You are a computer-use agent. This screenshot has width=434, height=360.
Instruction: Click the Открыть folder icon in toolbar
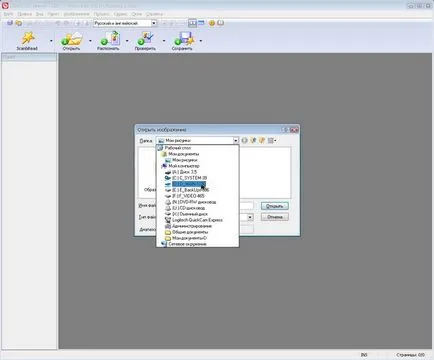click(x=71, y=39)
